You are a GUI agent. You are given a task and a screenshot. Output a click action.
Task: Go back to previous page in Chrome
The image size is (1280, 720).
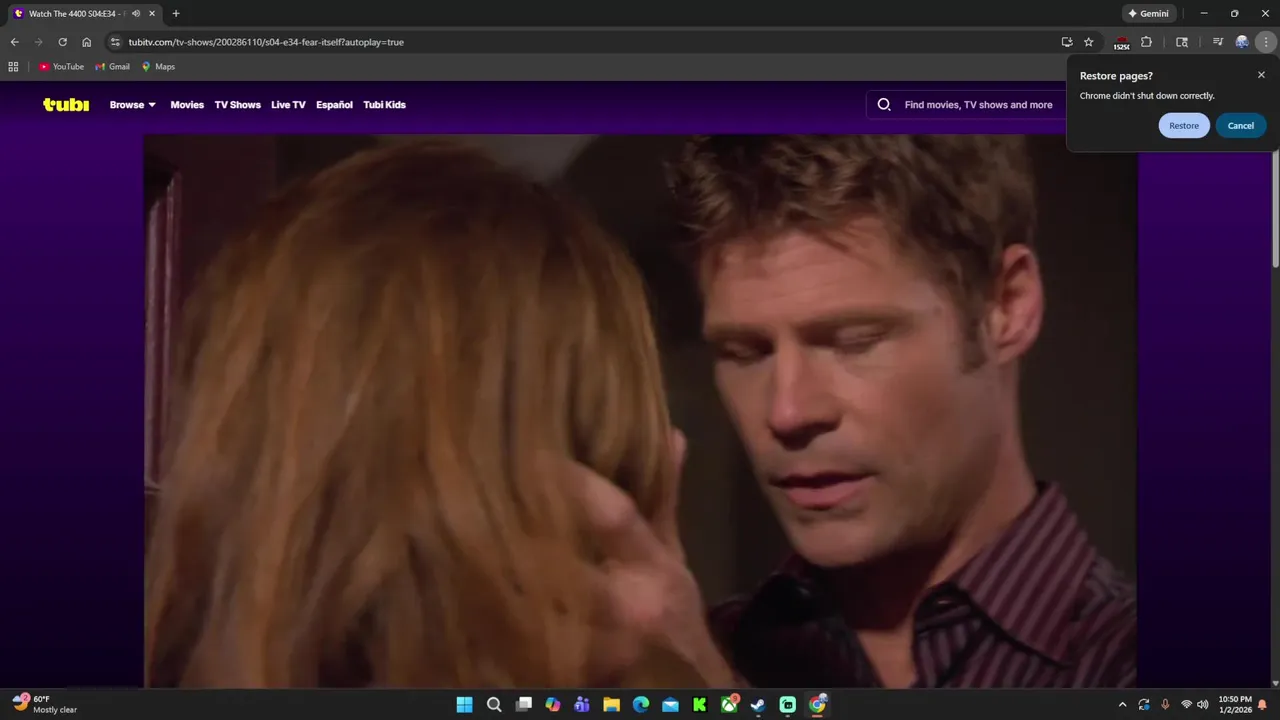14,42
